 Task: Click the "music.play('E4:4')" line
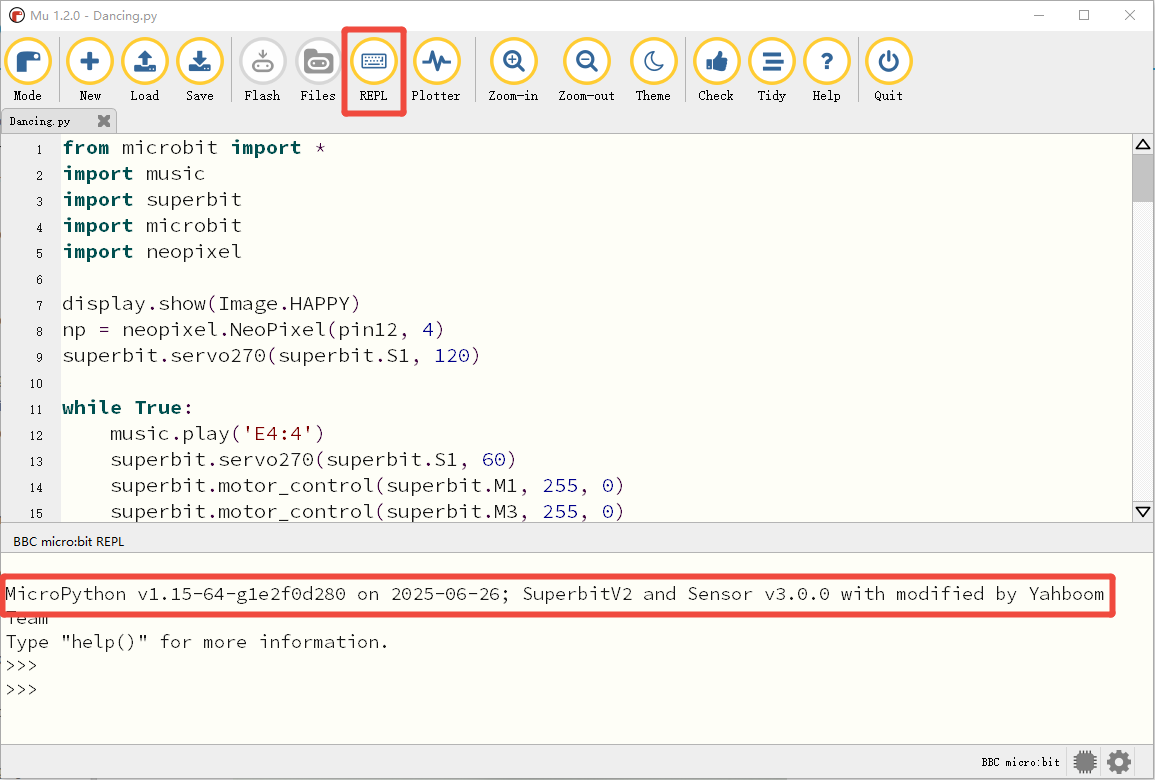tap(217, 434)
